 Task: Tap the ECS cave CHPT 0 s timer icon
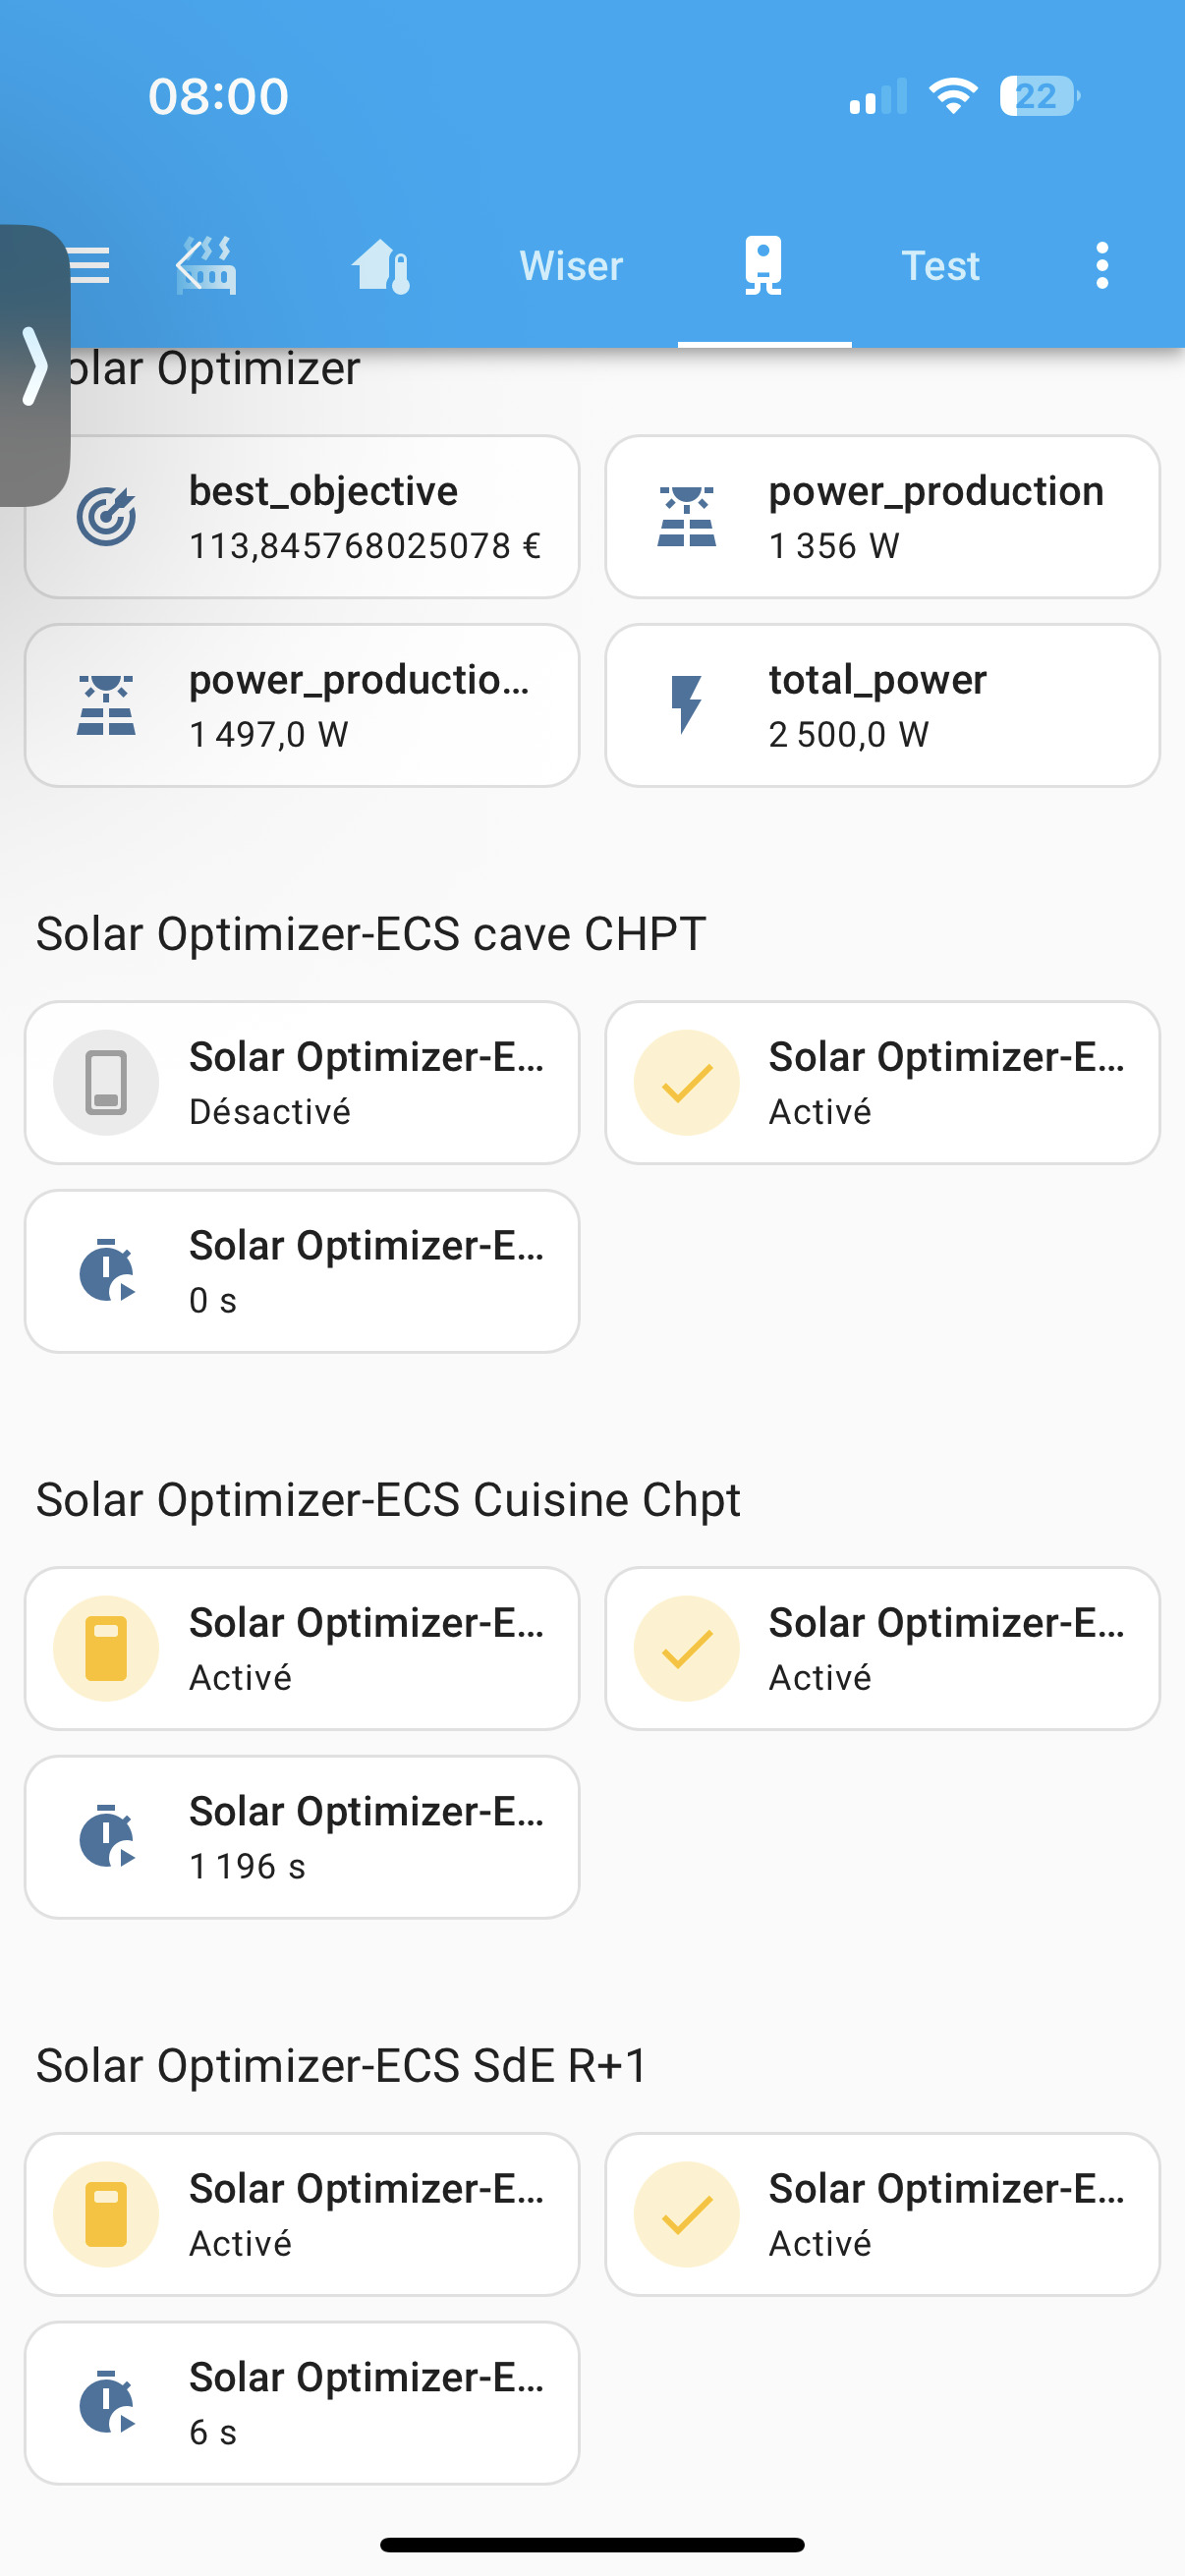click(x=106, y=1271)
